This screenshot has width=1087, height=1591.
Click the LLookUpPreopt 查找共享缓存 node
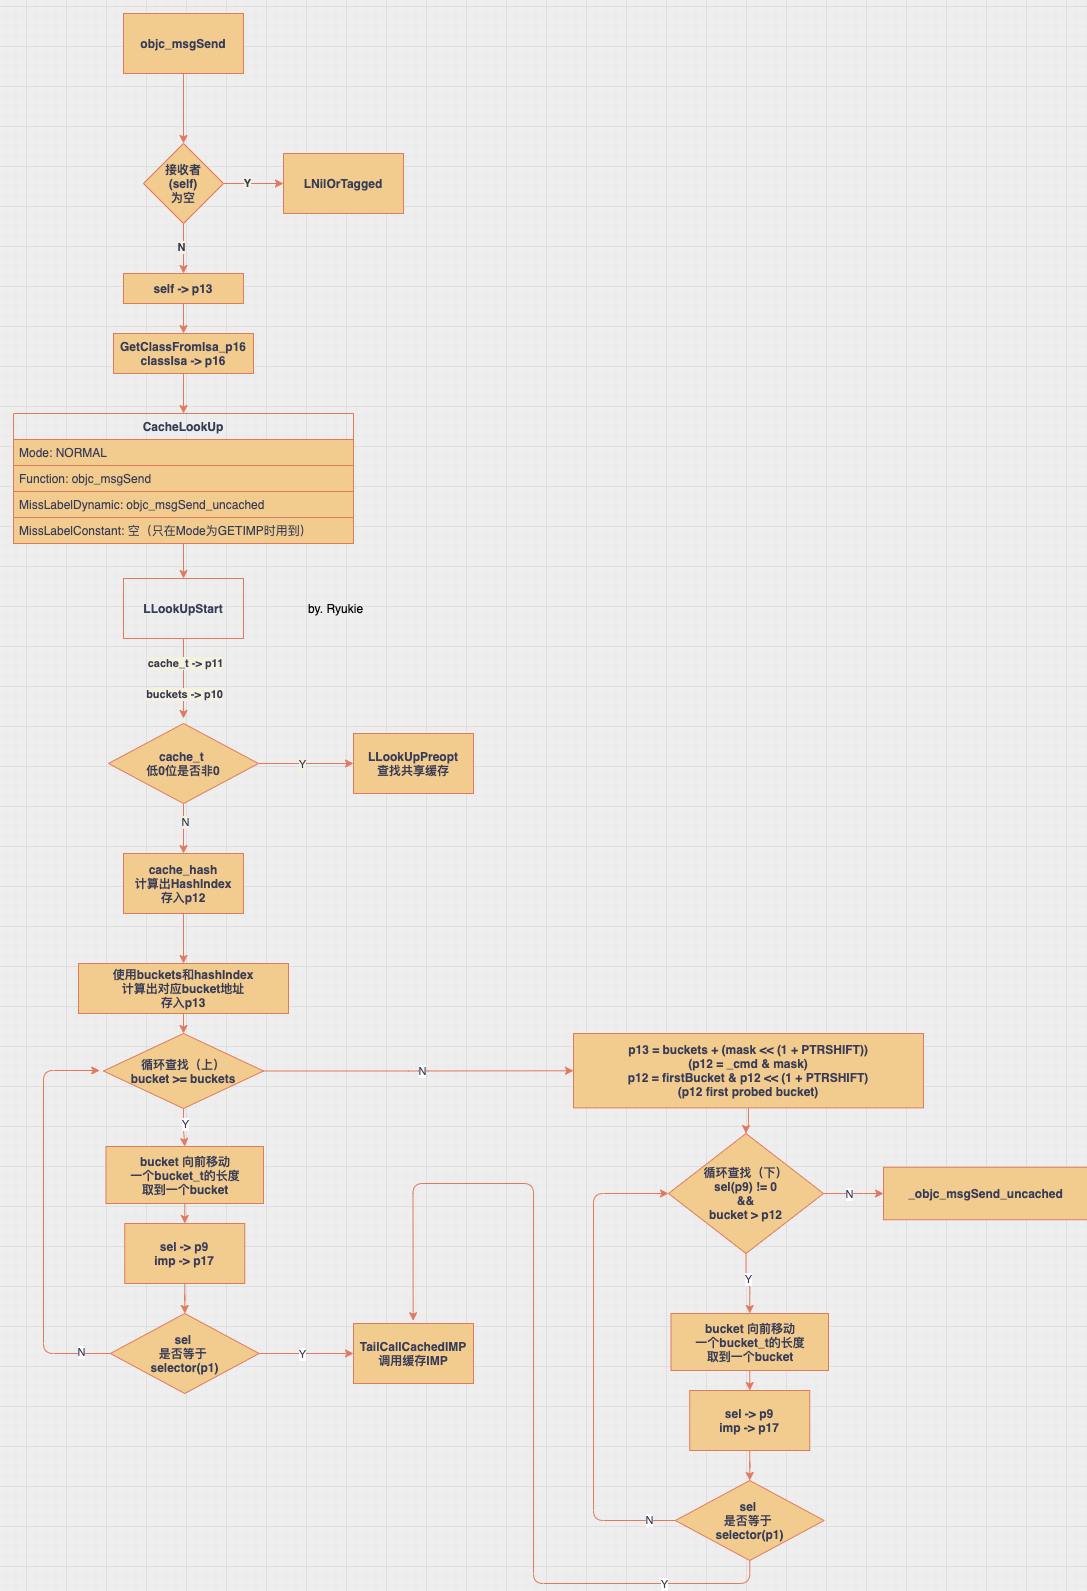(413, 764)
